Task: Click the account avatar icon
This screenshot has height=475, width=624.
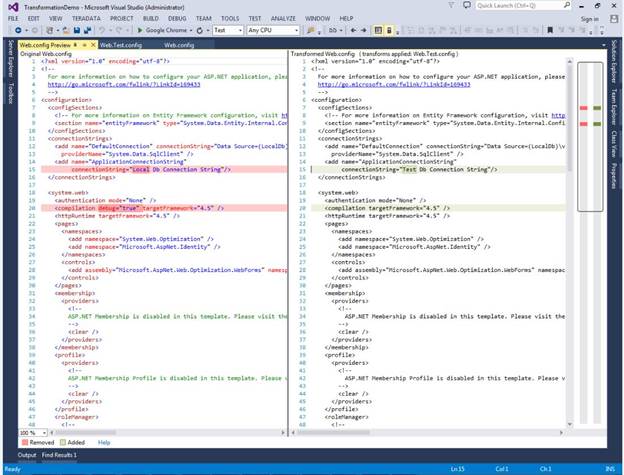Action: point(614,19)
